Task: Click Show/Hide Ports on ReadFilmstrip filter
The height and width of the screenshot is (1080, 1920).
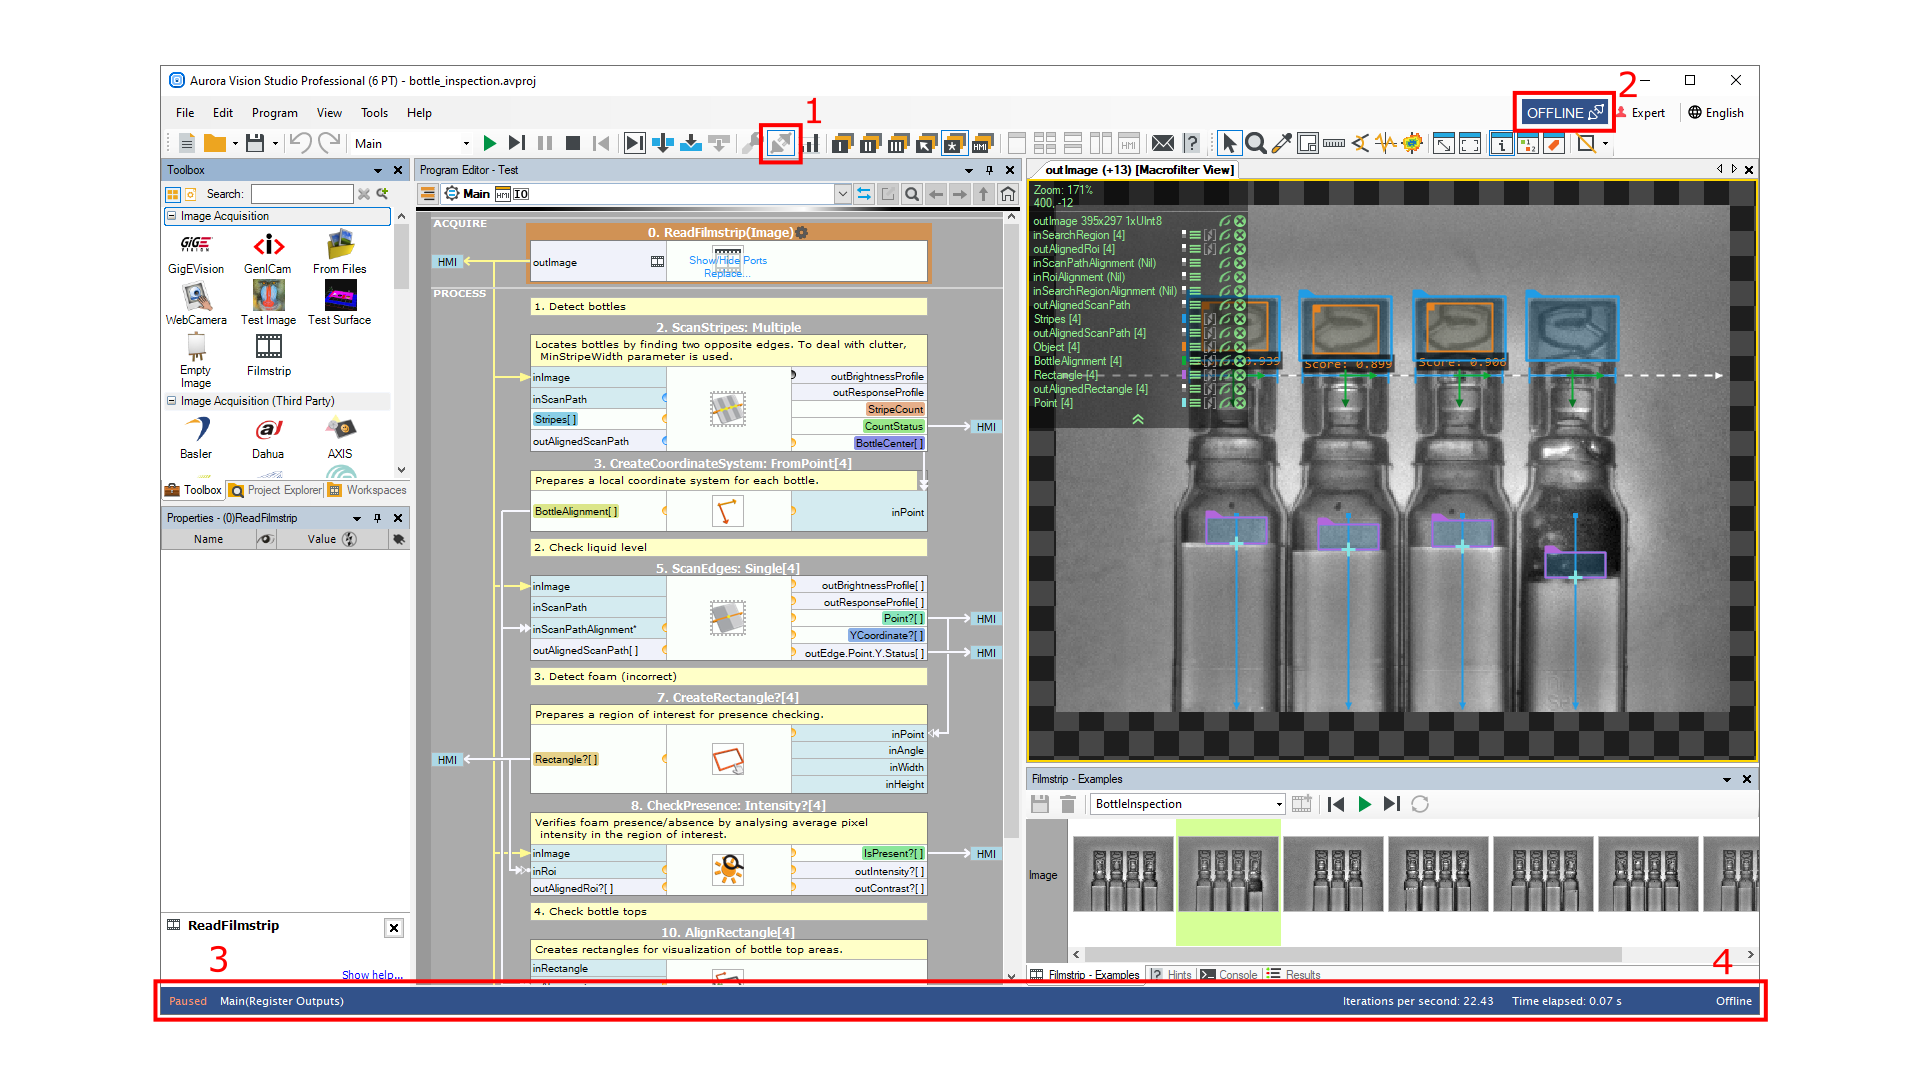Action: pyautogui.click(x=728, y=260)
